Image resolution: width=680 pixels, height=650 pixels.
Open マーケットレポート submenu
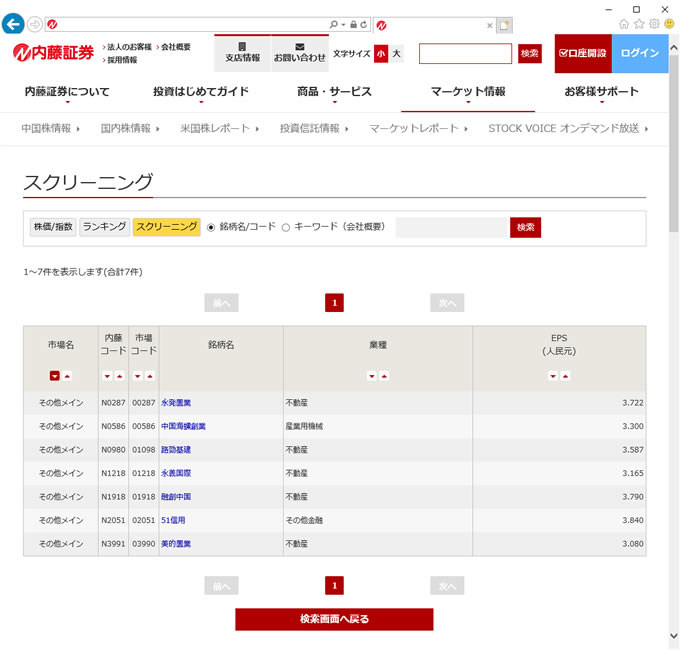[418, 128]
